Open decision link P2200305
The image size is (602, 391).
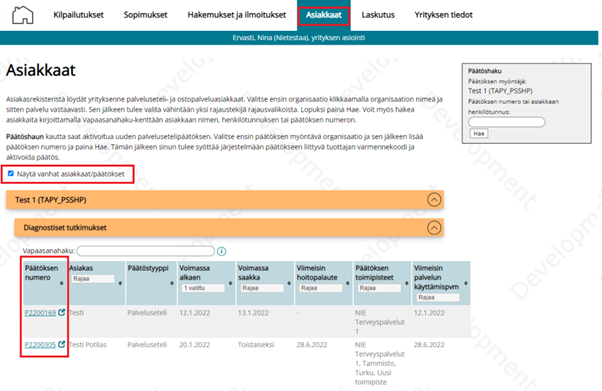(40, 345)
